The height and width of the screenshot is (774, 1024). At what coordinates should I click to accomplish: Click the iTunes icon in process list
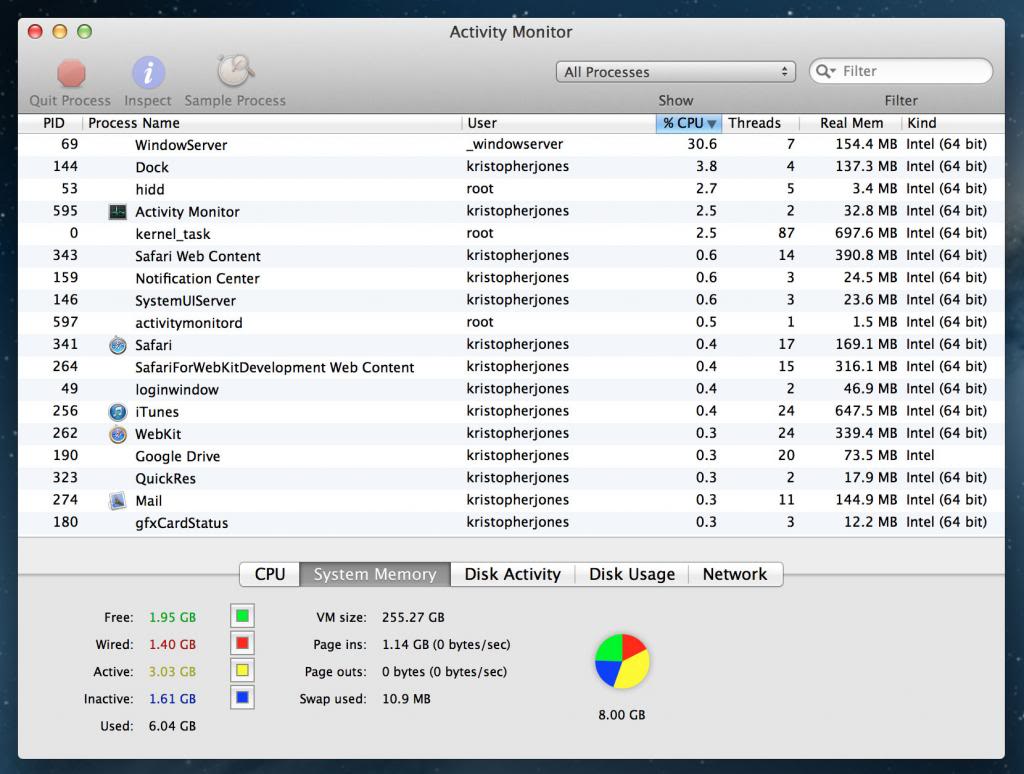[118, 411]
